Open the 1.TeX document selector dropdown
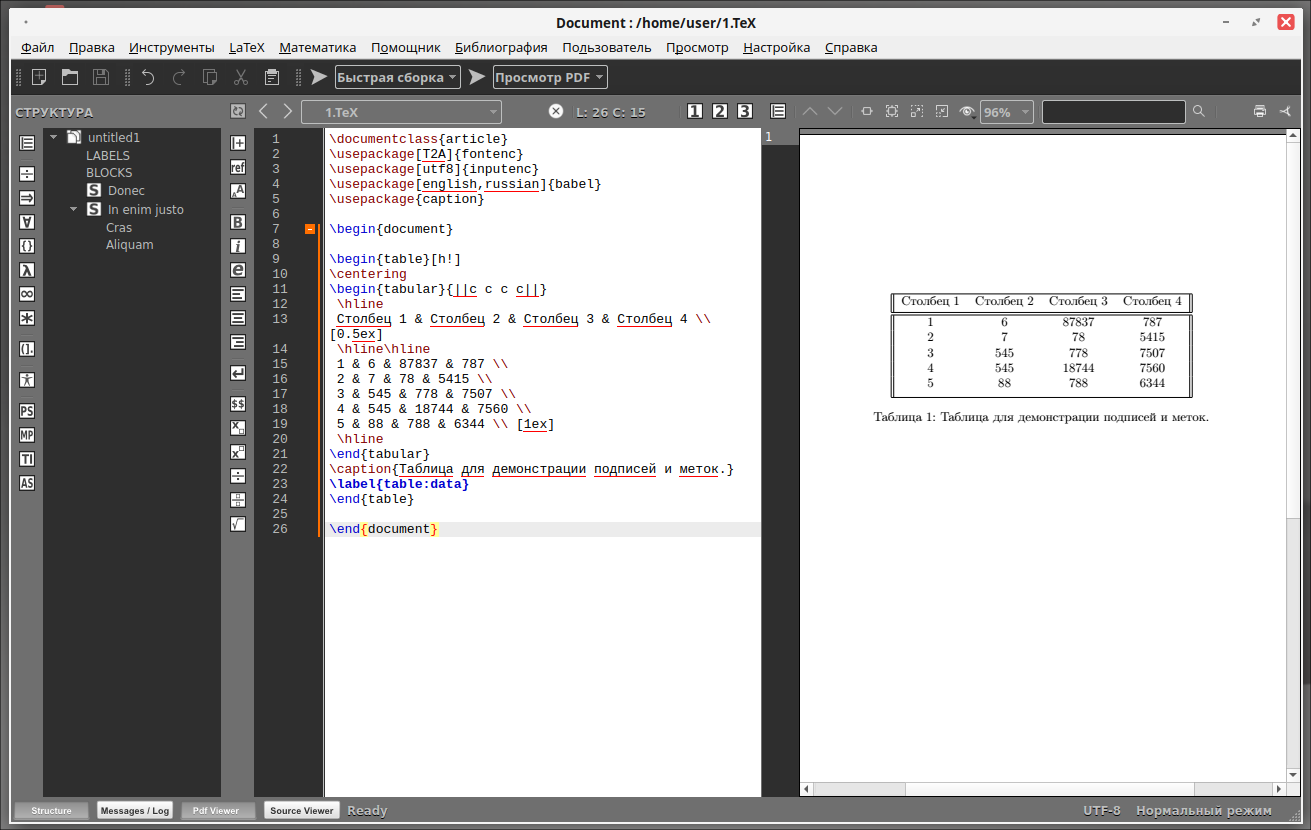 401,112
